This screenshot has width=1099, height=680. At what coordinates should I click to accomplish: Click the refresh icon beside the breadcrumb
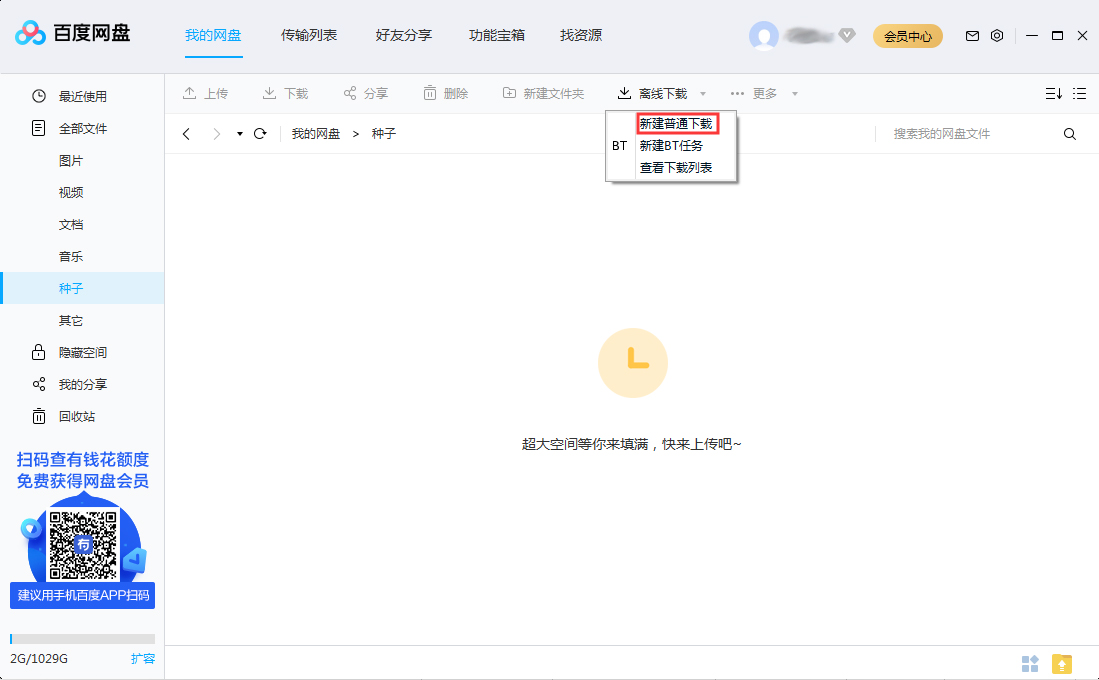(x=261, y=133)
